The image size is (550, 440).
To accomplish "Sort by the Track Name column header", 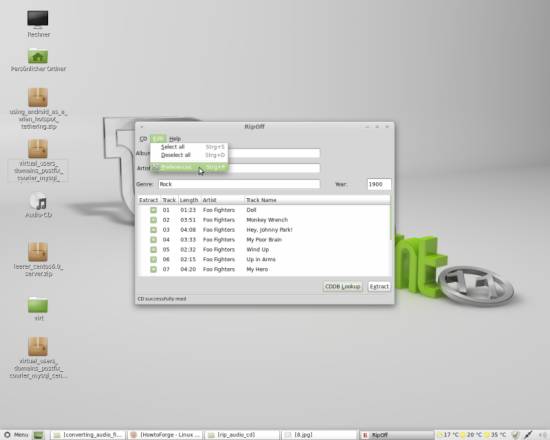I will coord(317,200).
